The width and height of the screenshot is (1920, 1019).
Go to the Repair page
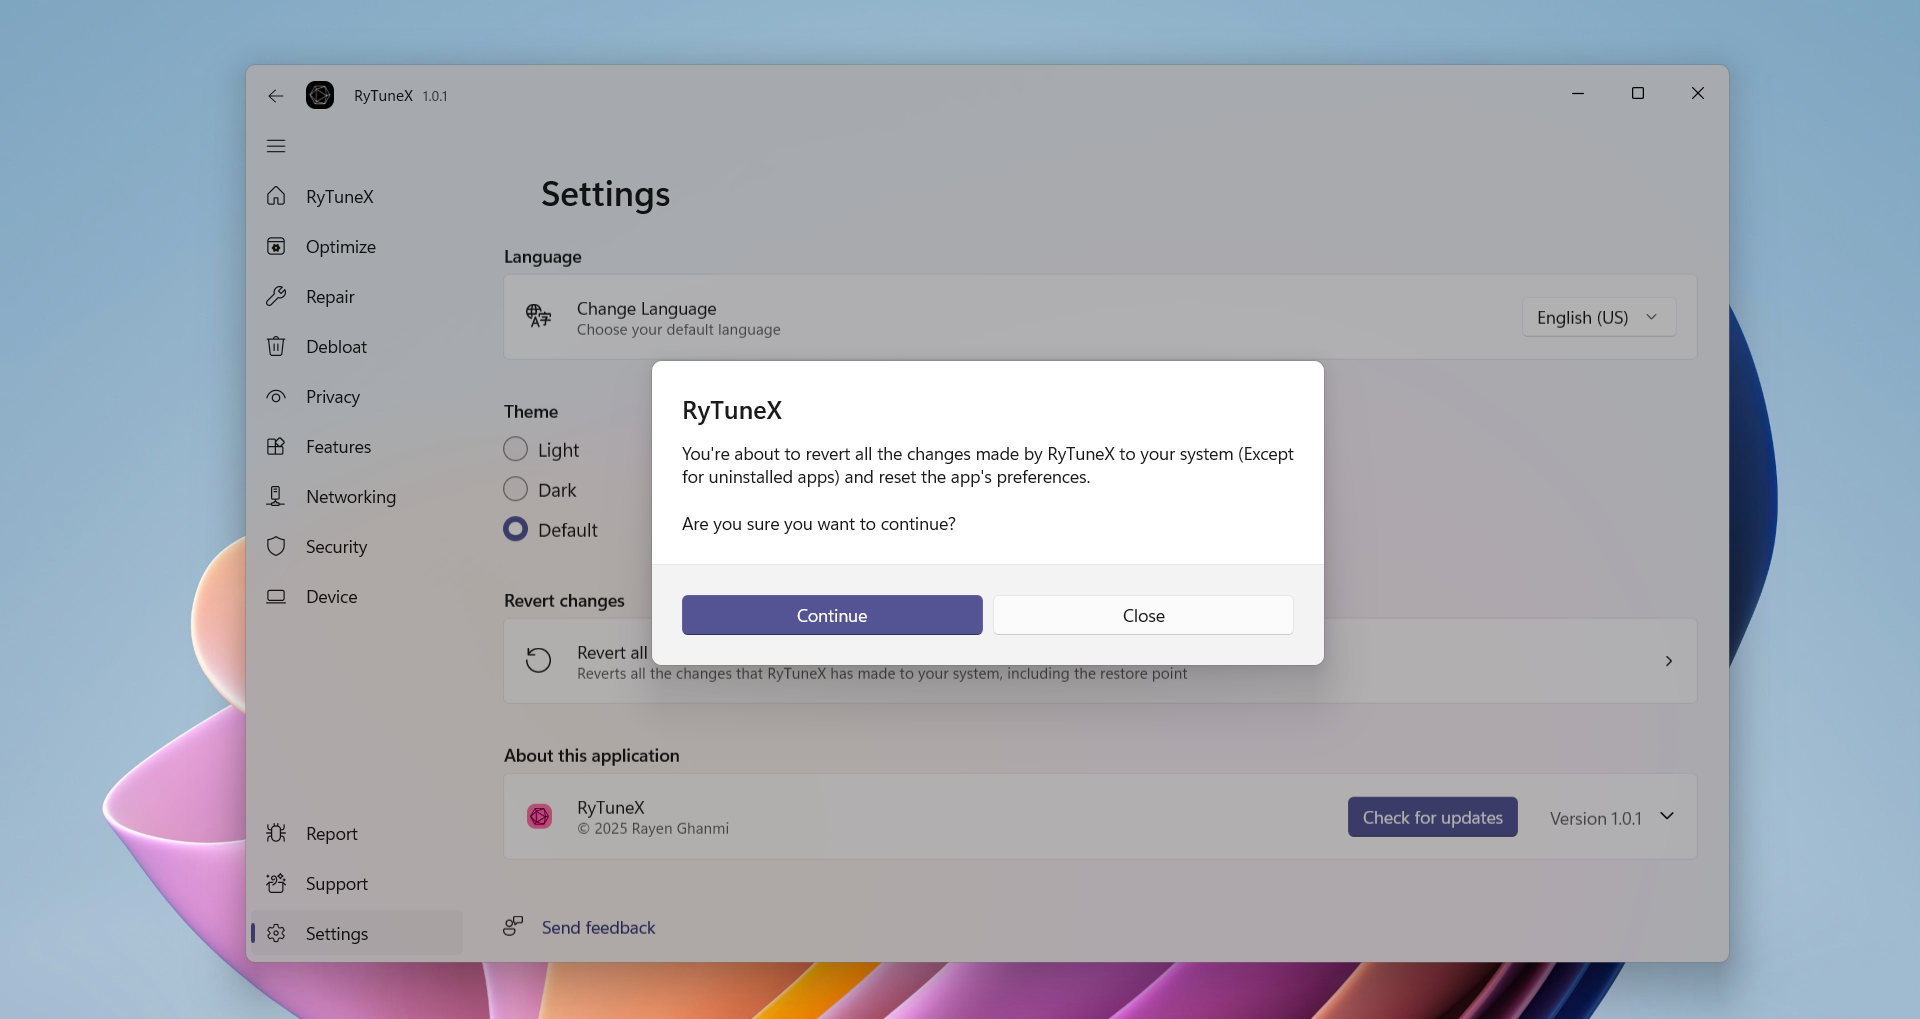click(330, 297)
